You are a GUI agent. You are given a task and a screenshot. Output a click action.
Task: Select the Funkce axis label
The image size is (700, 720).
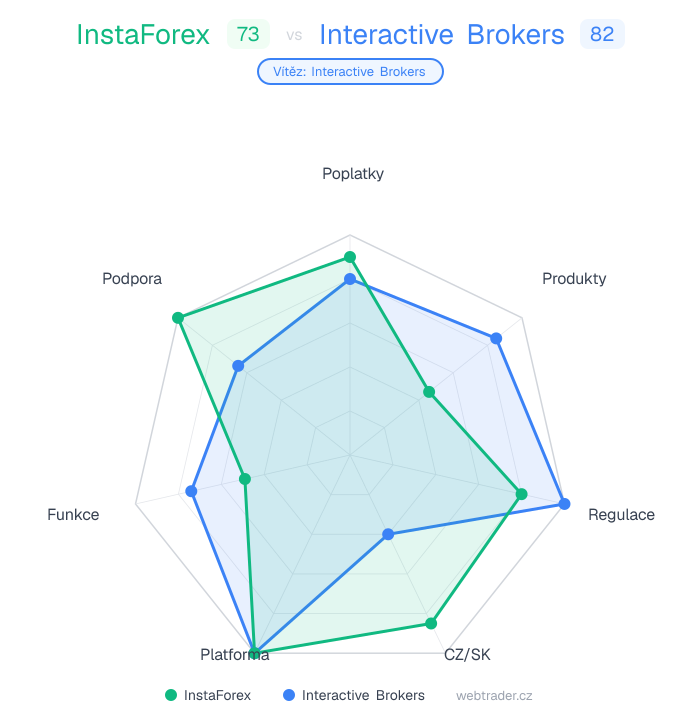(x=73, y=515)
